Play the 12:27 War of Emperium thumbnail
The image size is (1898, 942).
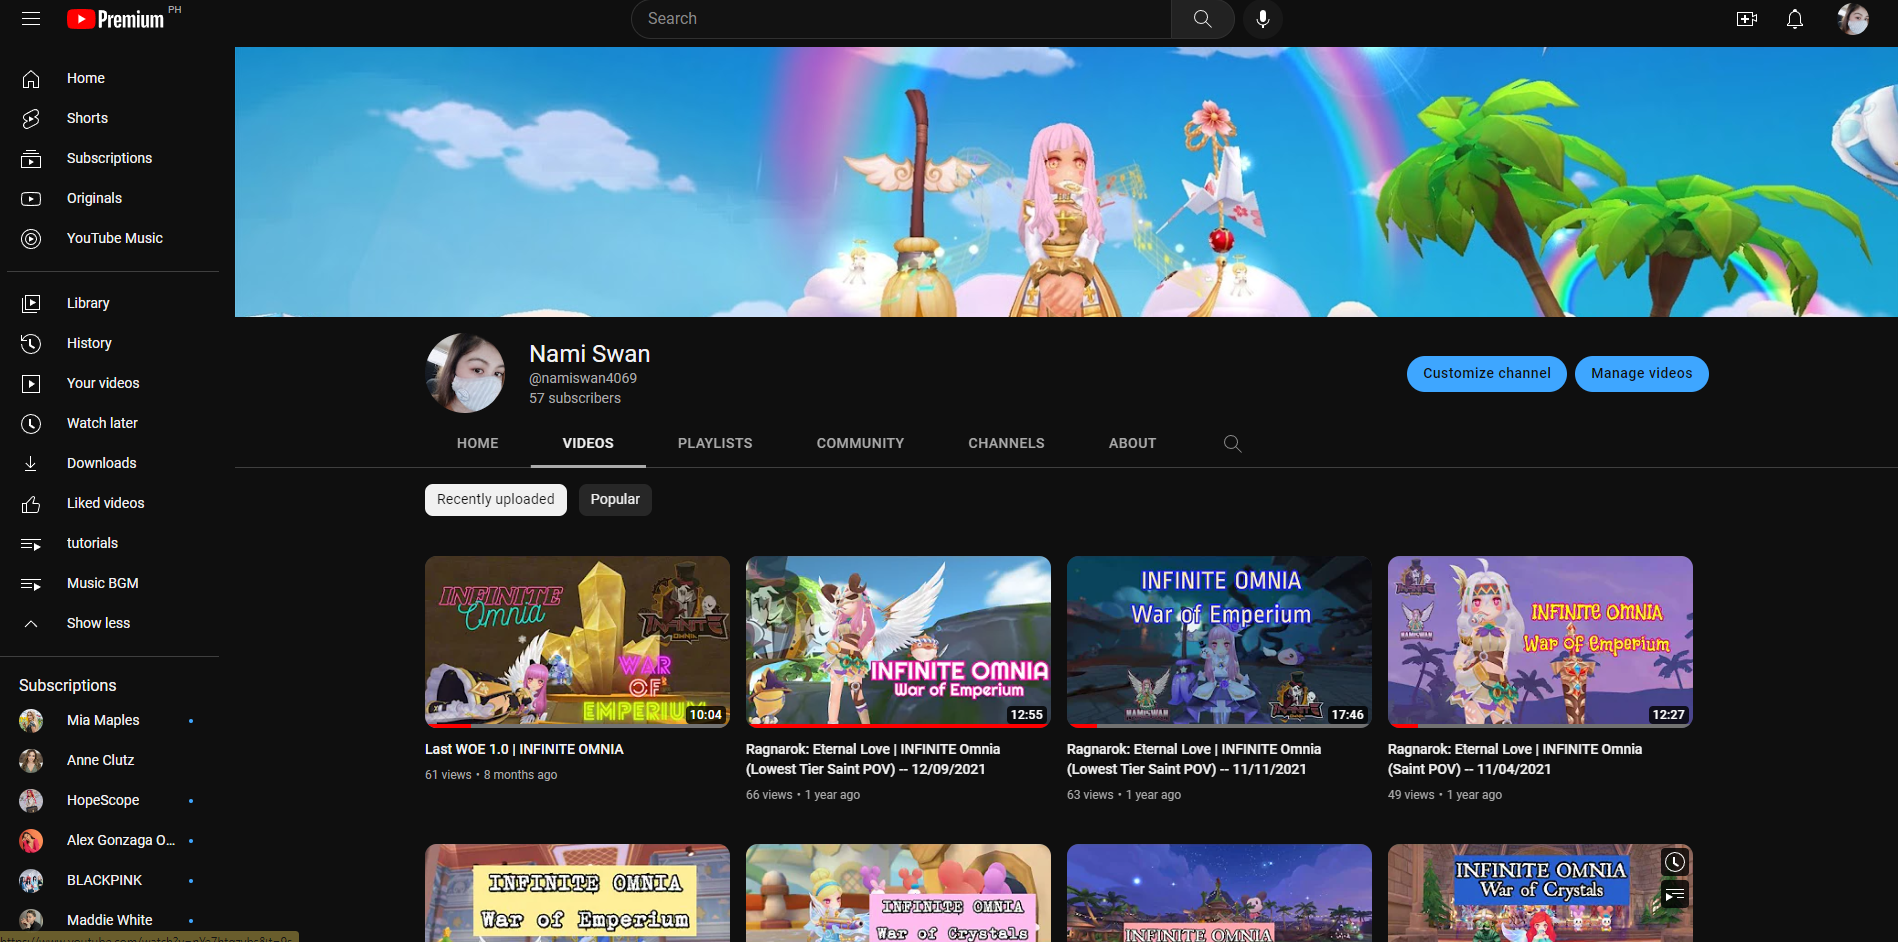1540,641
